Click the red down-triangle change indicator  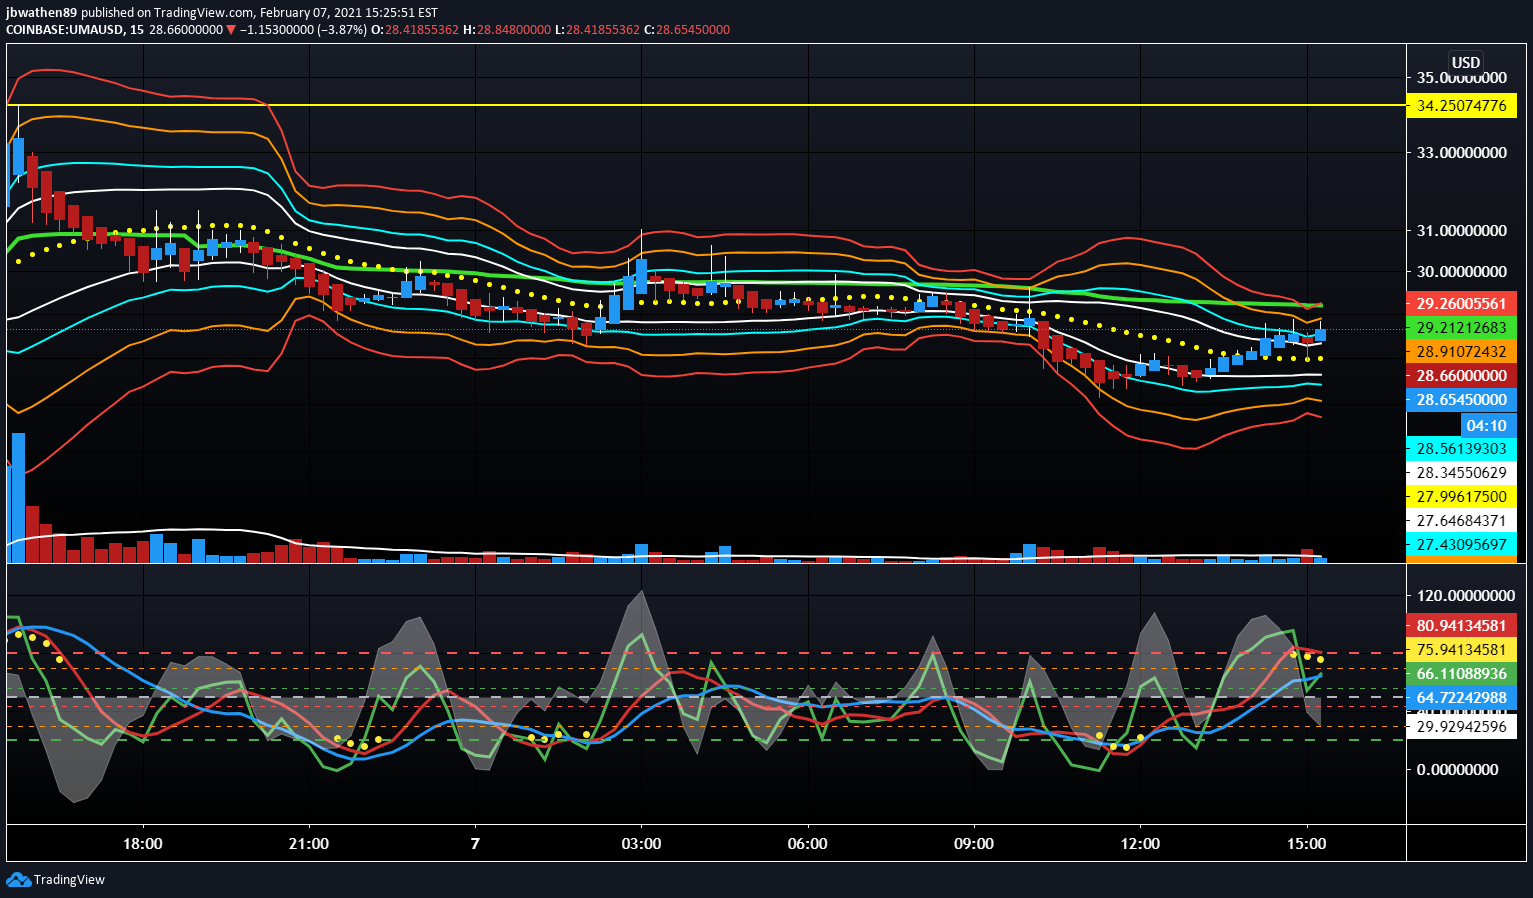(x=231, y=30)
